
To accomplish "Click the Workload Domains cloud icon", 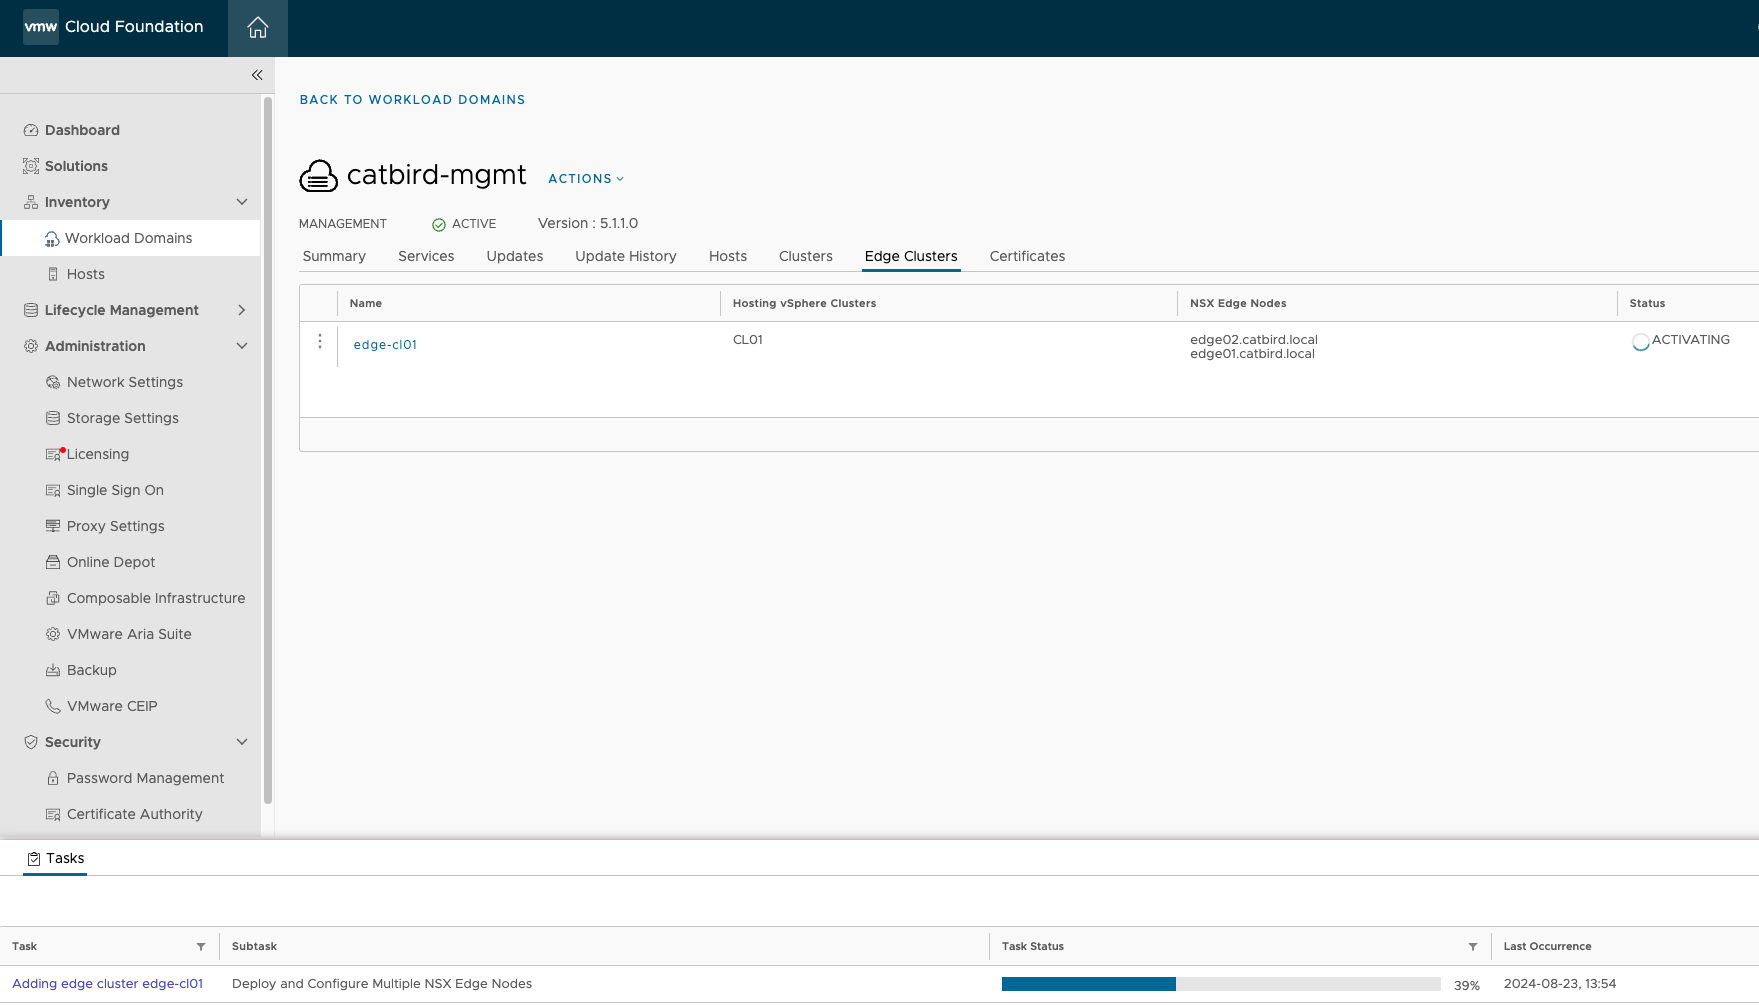I will pyautogui.click(x=52, y=238).
